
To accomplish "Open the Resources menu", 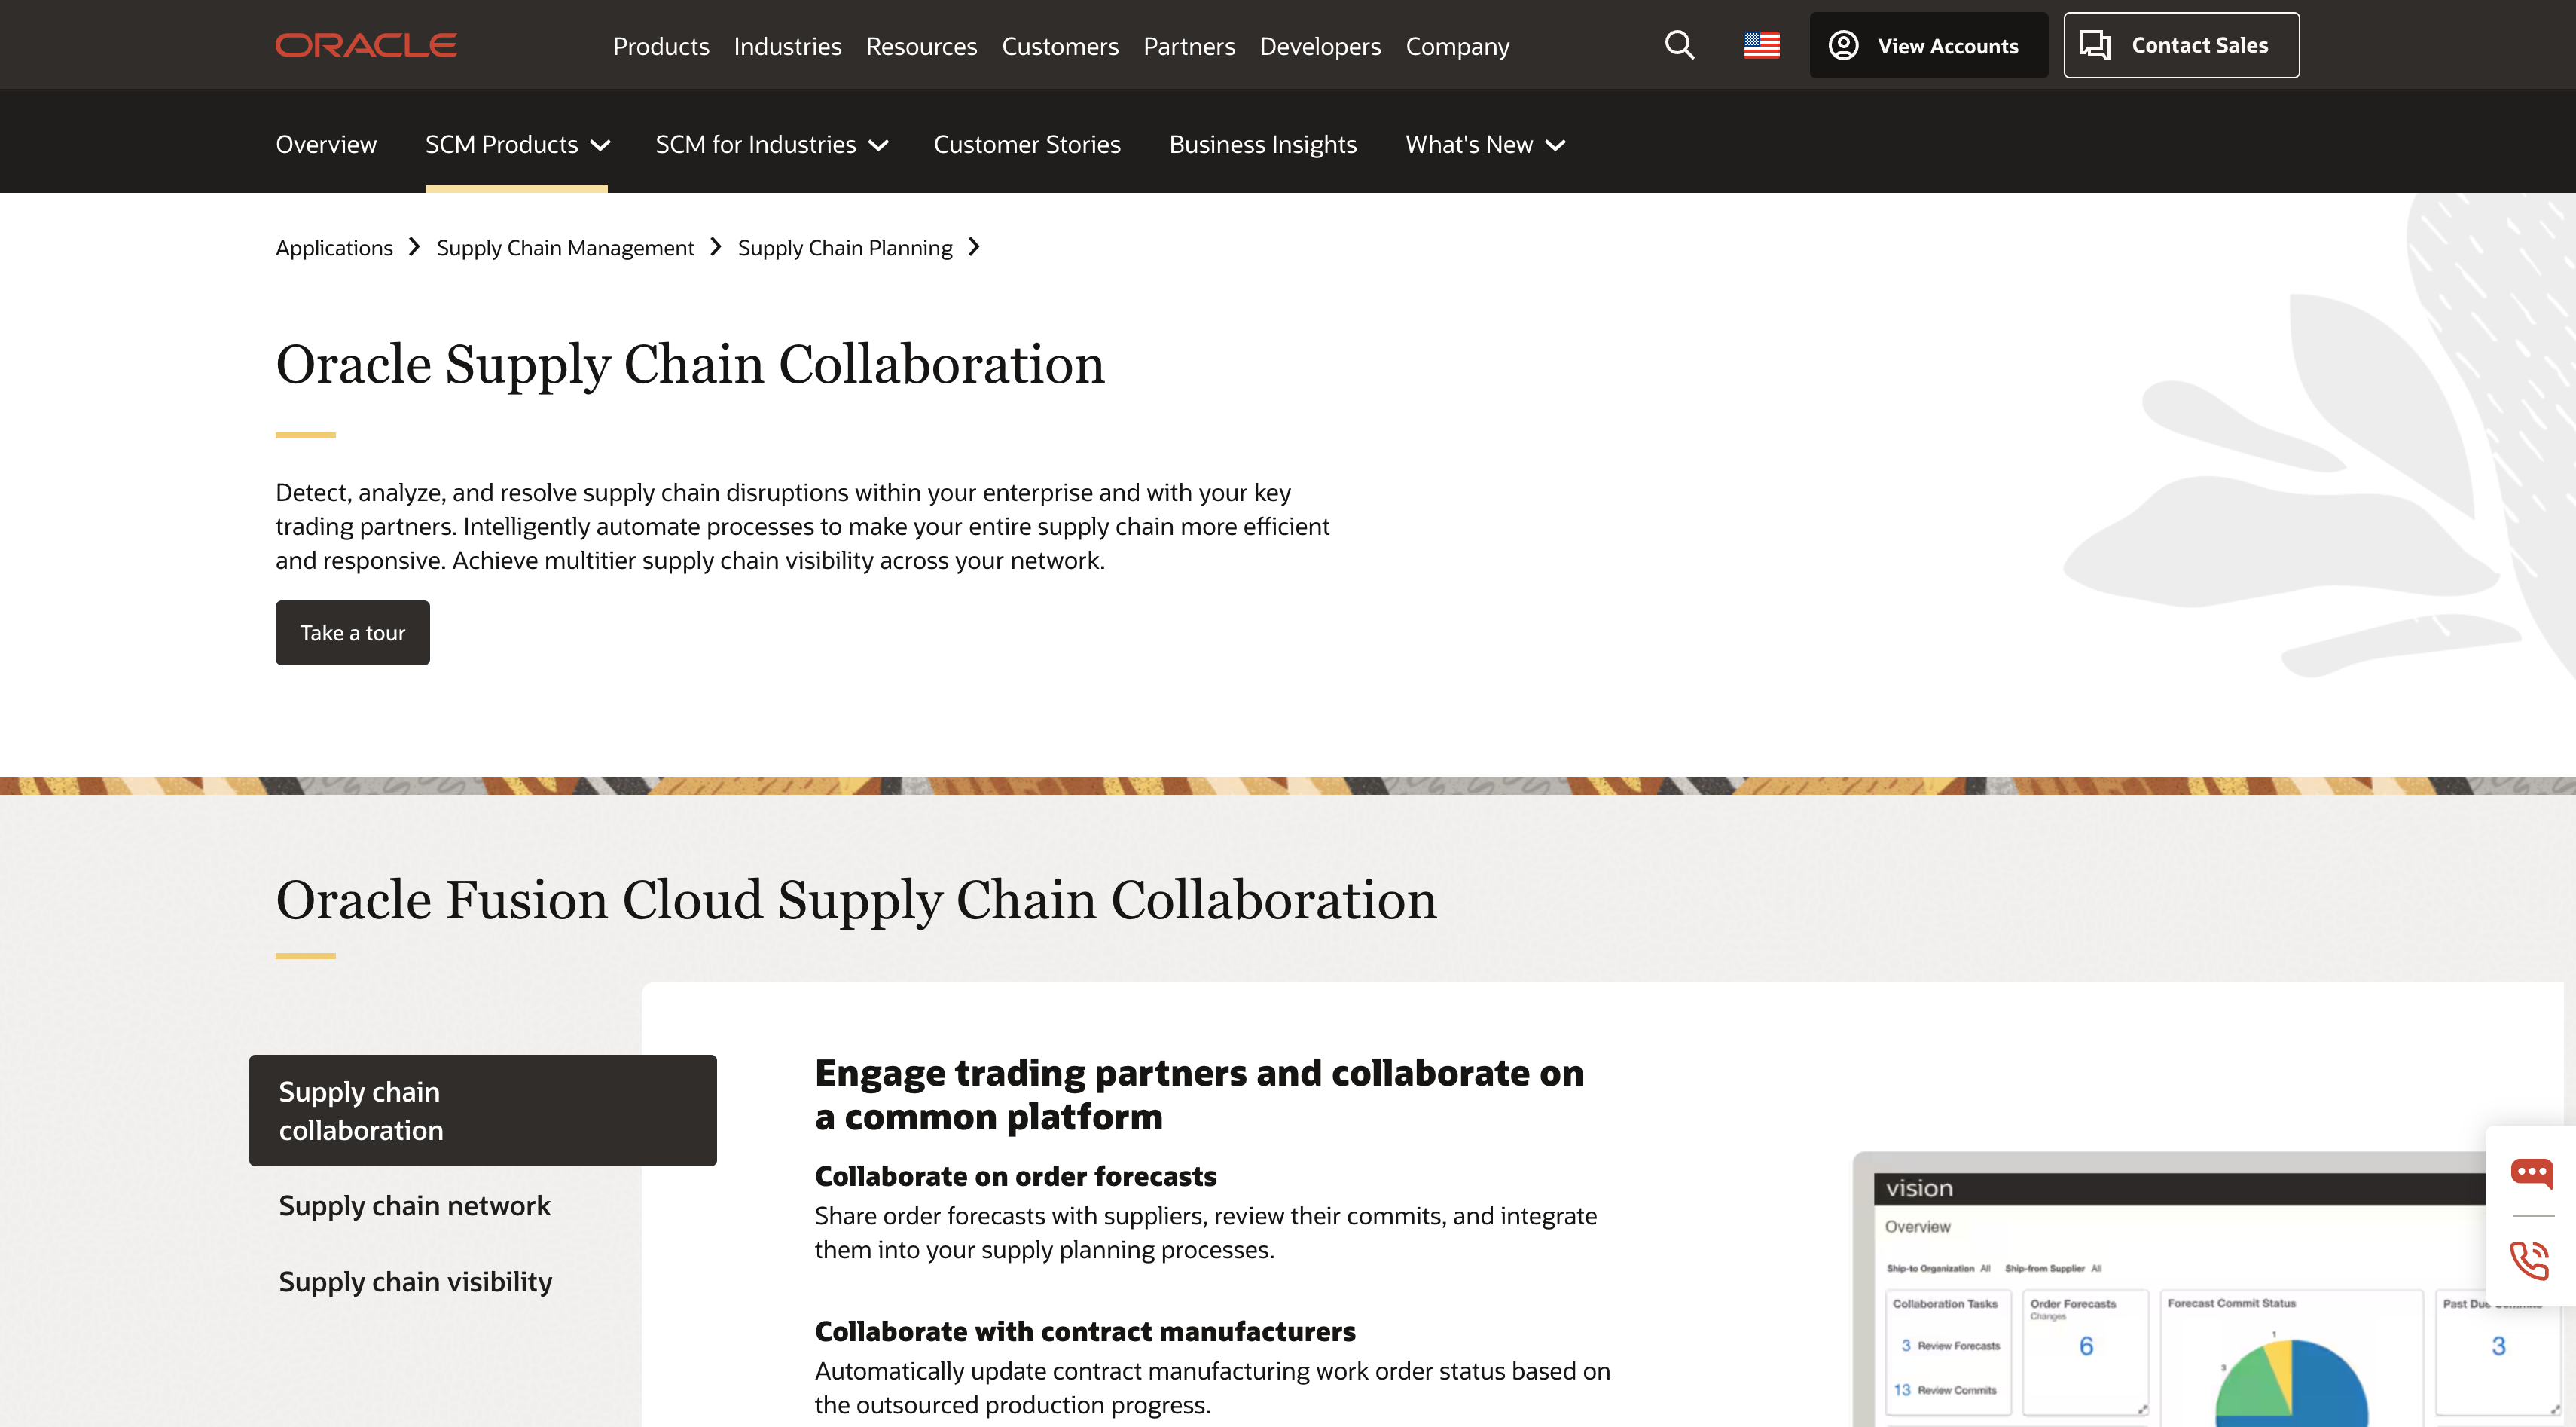I will pyautogui.click(x=921, y=46).
